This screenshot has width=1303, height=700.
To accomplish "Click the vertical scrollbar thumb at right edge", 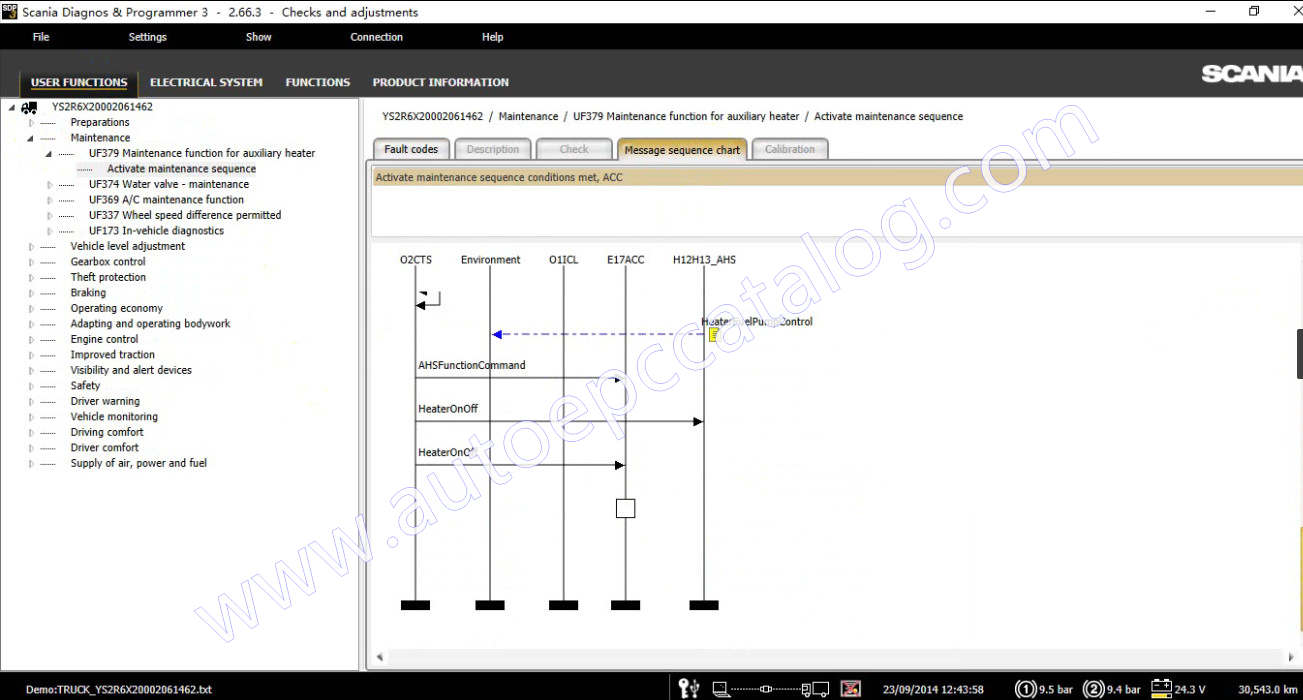I will tap(1299, 354).
